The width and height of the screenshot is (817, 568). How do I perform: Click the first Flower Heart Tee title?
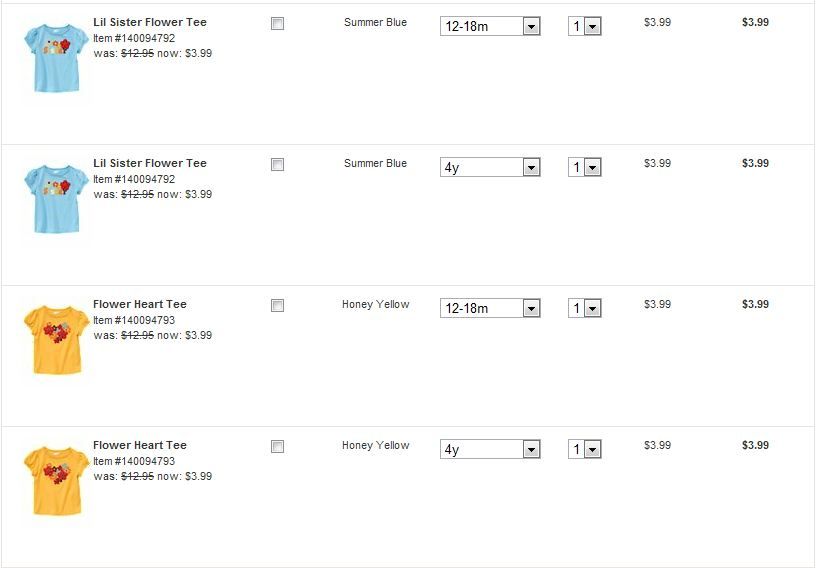coord(140,304)
